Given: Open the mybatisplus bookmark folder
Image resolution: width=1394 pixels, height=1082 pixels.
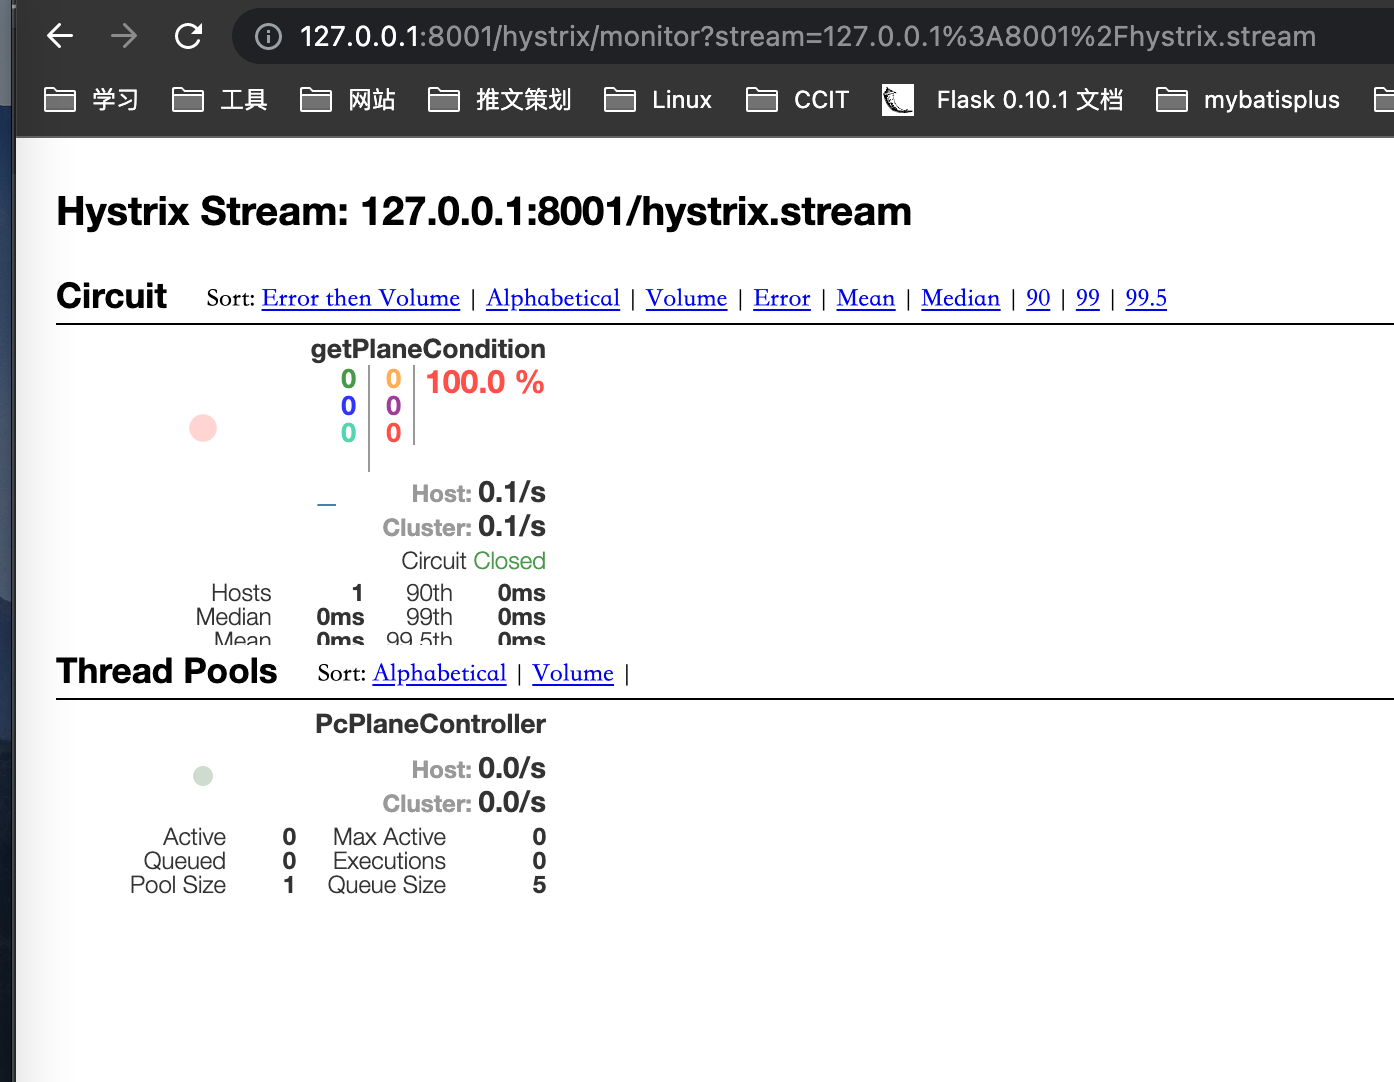Looking at the screenshot, I should click(1248, 100).
